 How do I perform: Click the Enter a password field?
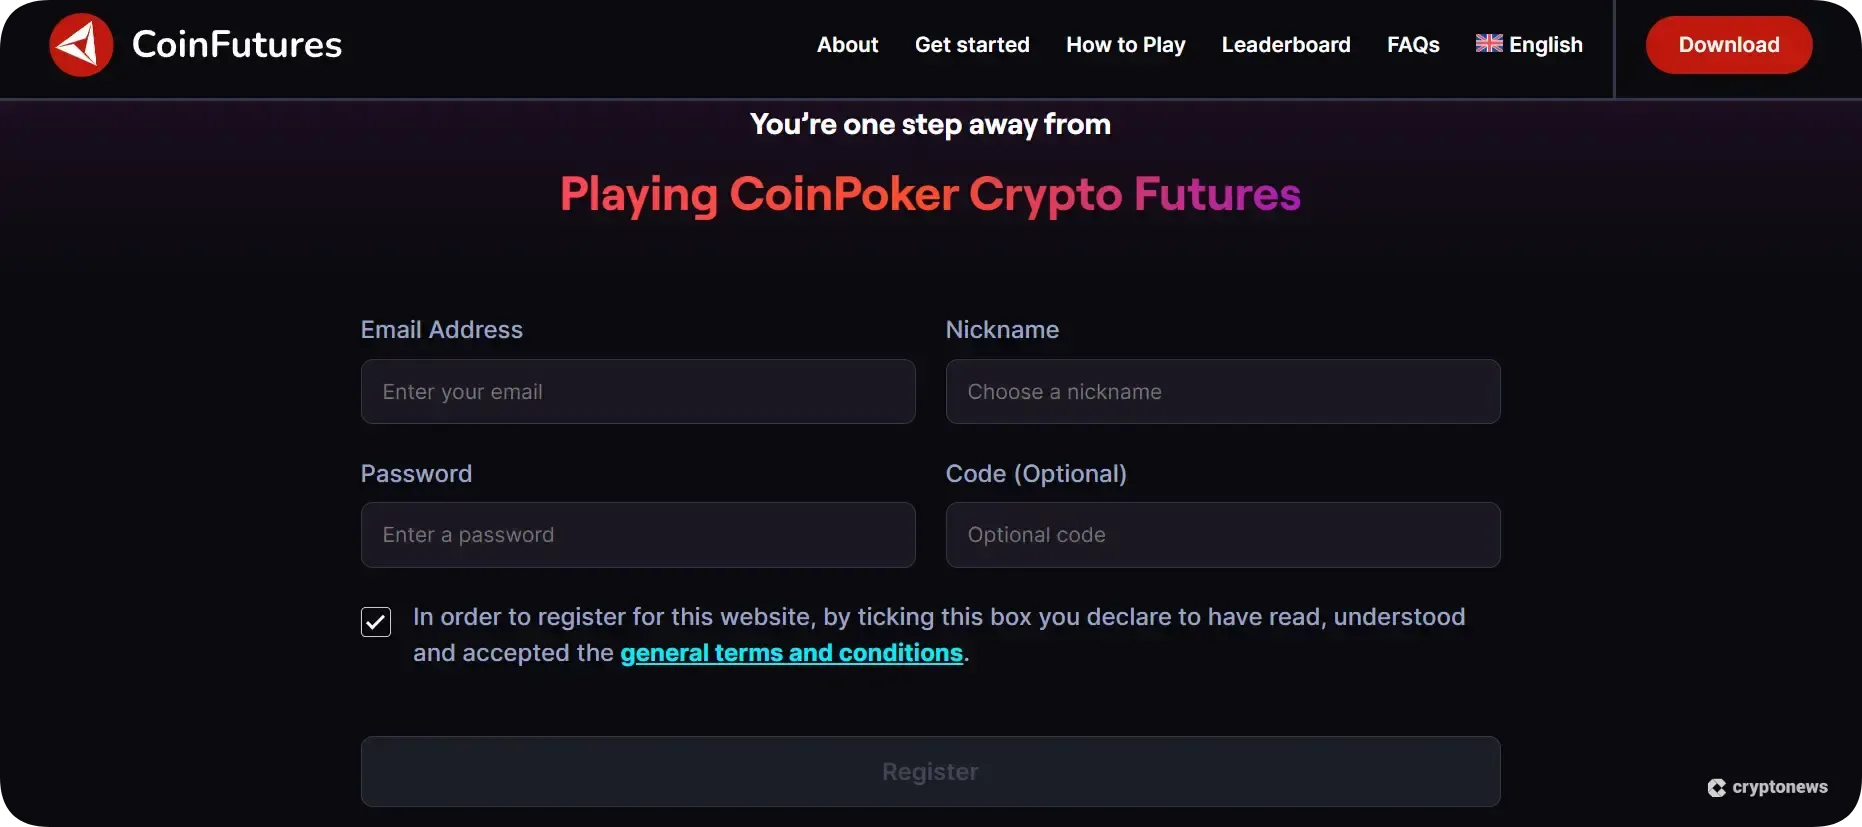tap(637, 534)
